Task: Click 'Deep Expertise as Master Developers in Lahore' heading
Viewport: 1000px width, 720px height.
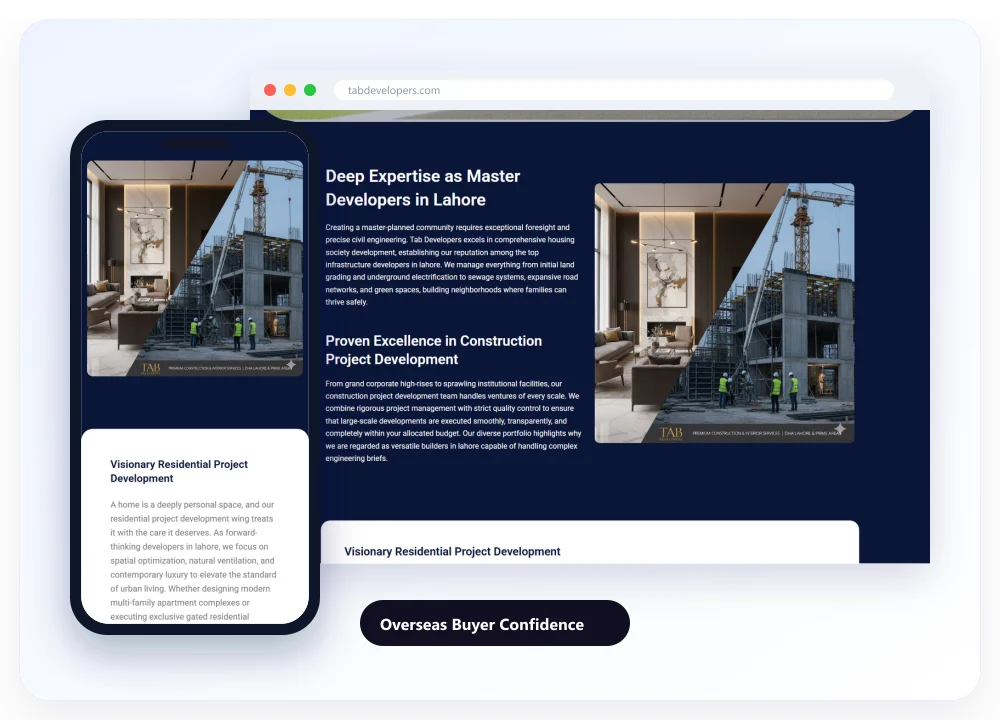Action: 423,188
